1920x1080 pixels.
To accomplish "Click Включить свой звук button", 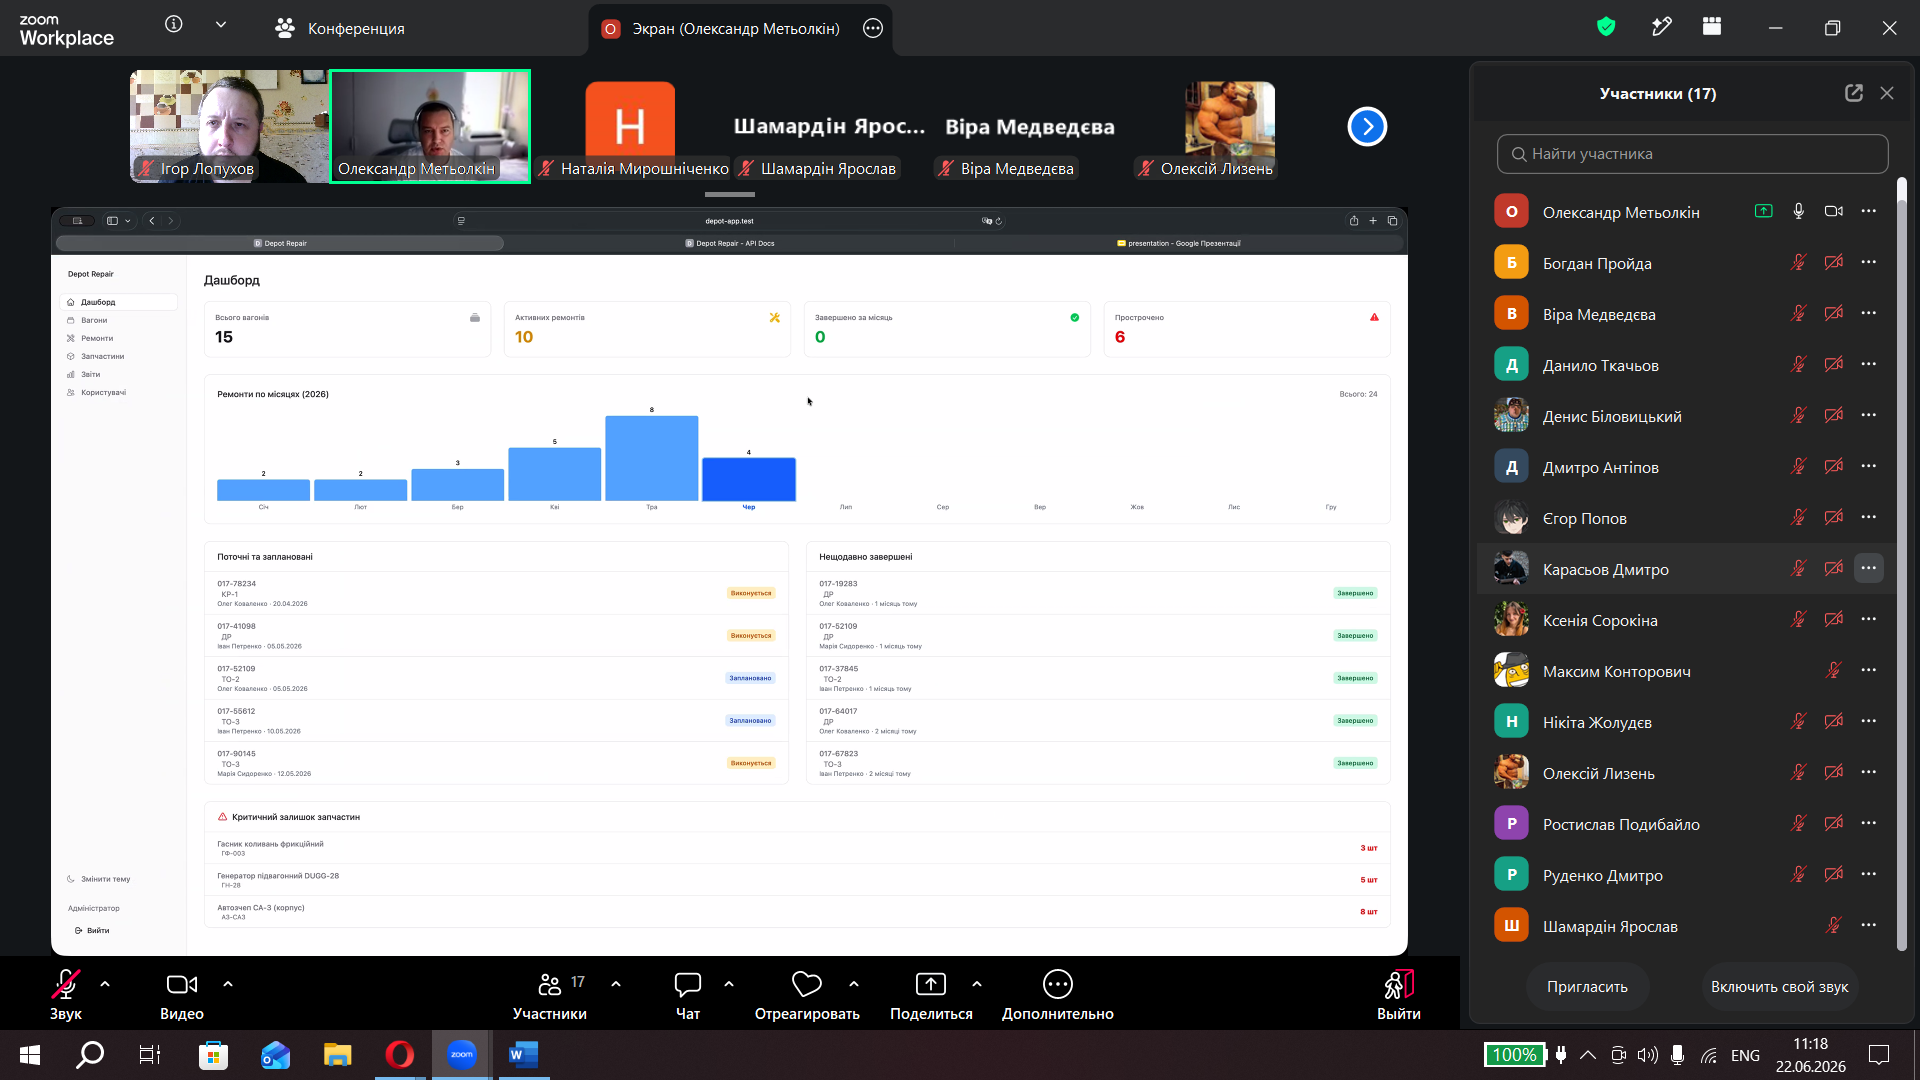I will tap(1779, 987).
